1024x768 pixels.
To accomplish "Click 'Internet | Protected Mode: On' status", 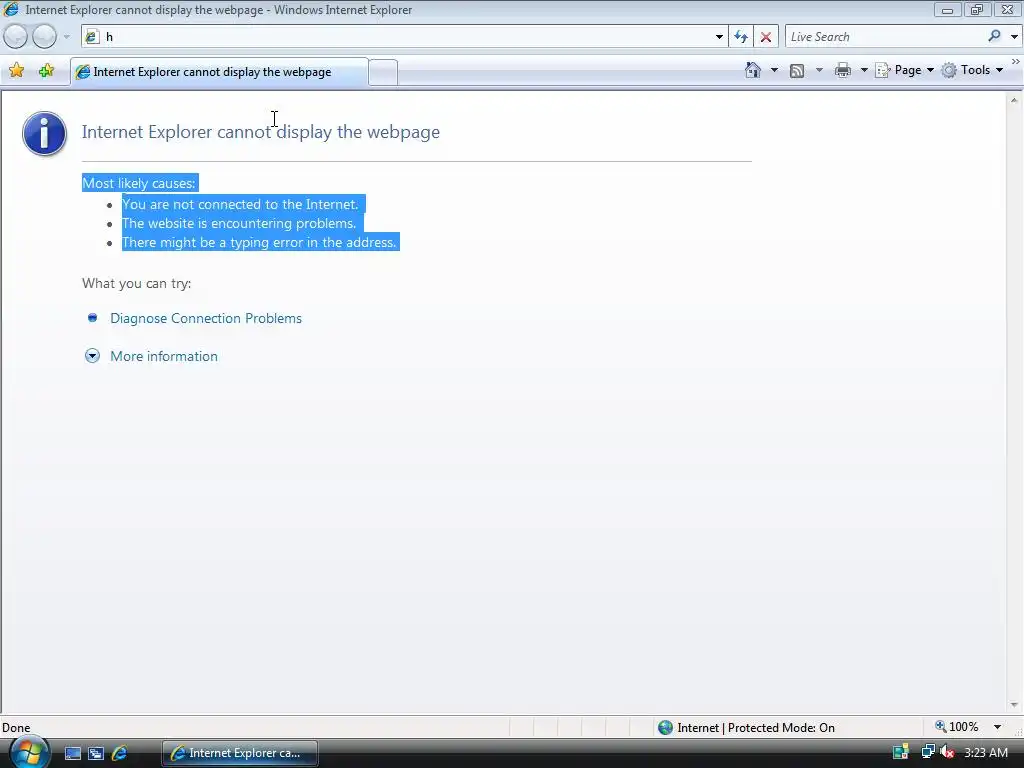I will tap(756, 728).
